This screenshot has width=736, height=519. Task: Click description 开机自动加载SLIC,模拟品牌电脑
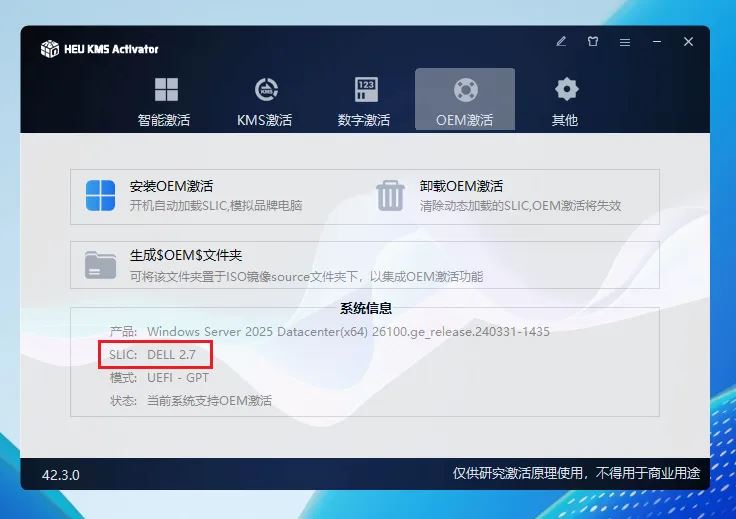216,206
